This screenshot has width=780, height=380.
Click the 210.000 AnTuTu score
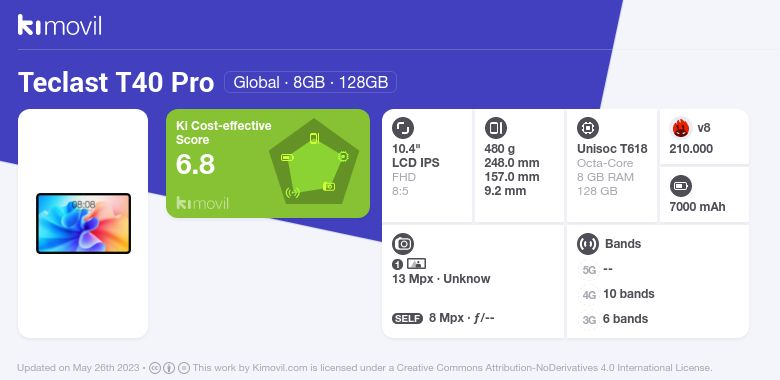[691, 149]
